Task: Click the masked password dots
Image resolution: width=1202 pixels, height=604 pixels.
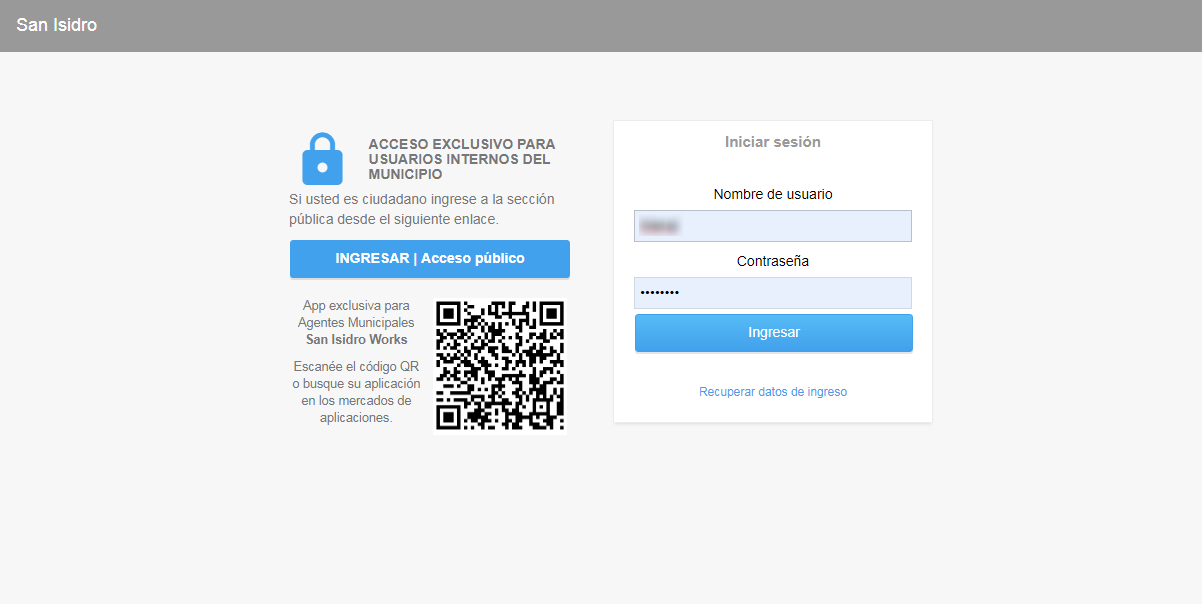Action: (x=659, y=293)
